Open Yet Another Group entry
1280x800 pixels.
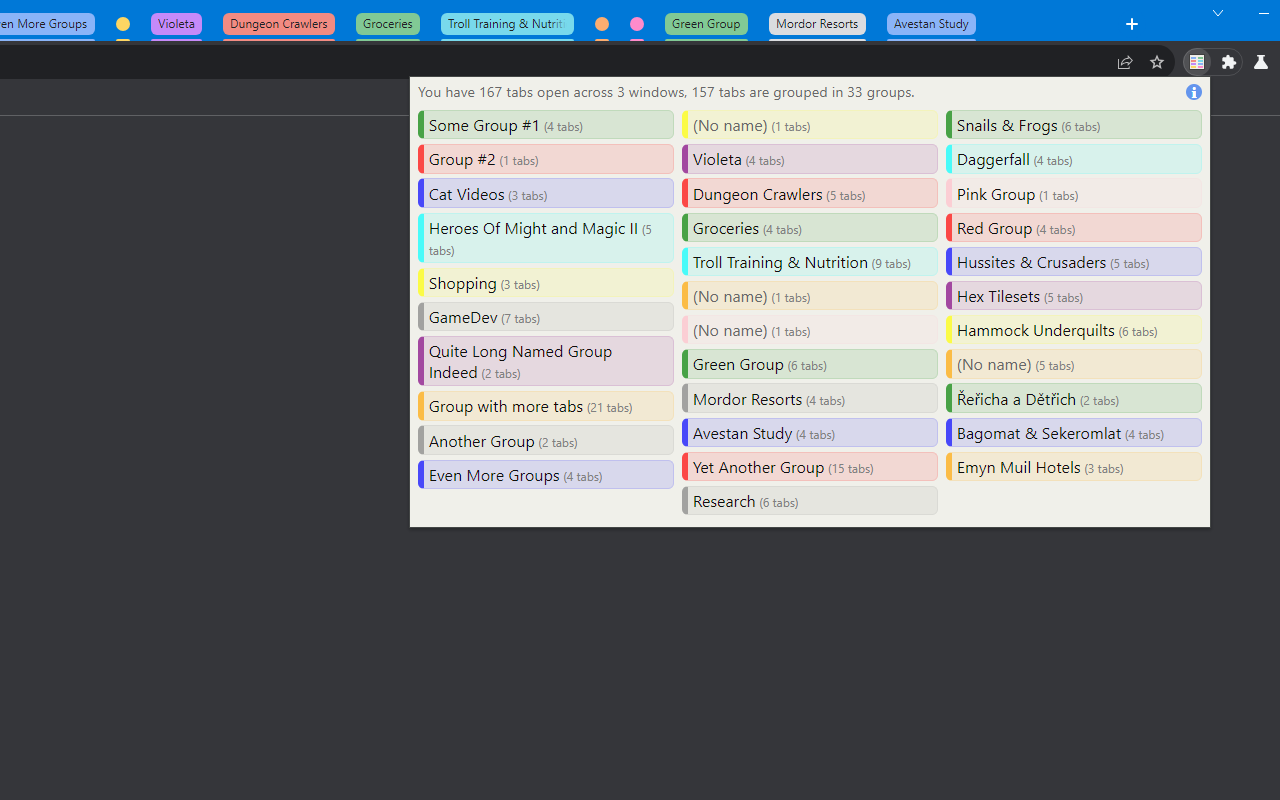(810, 467)
